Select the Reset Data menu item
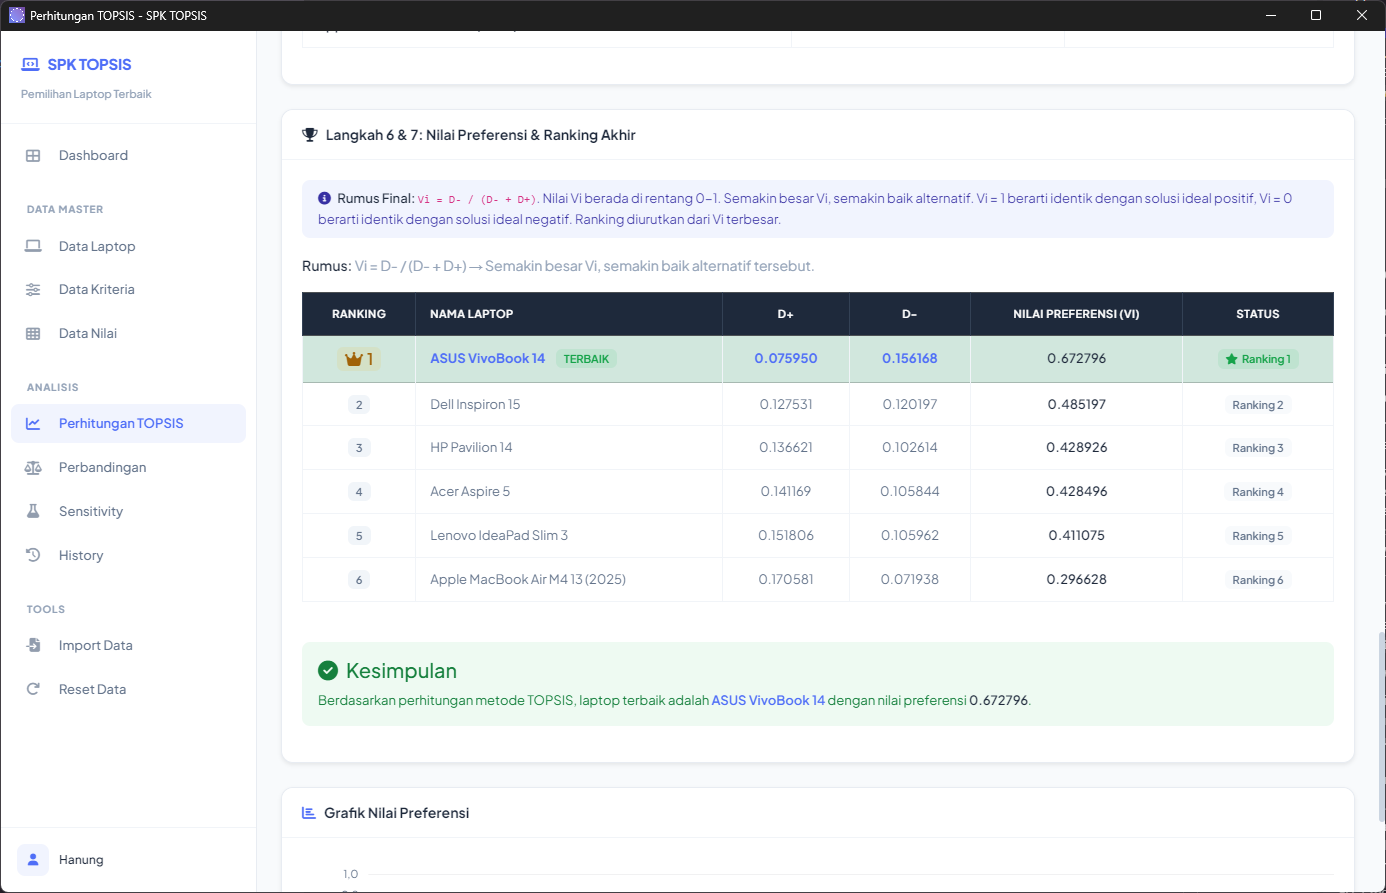This screenshot has width=1386, height=893. pos(128,689)
